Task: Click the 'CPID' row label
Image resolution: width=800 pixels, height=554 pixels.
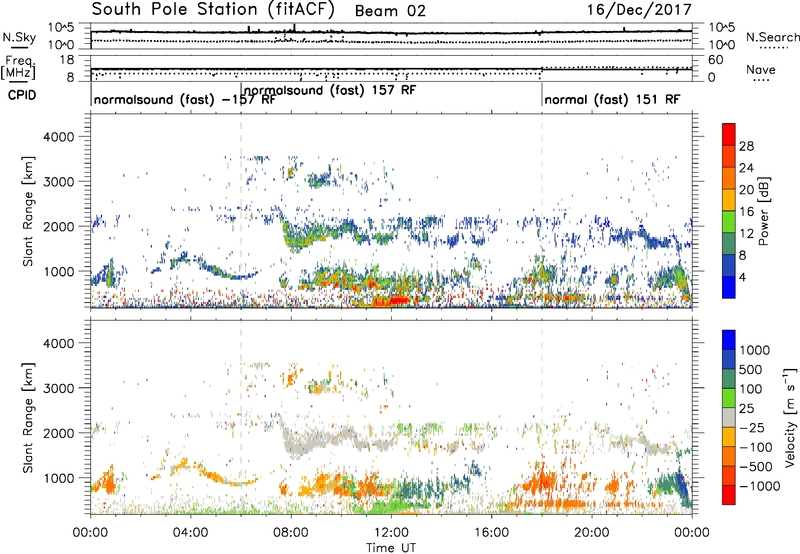Action: click(22, 95)
